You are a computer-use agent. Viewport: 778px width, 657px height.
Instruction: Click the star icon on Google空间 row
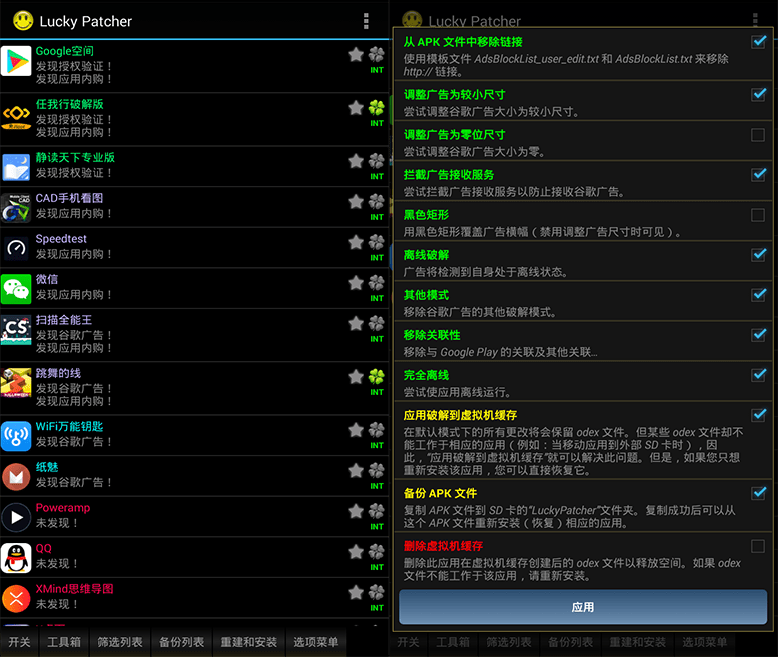(356, 55)
